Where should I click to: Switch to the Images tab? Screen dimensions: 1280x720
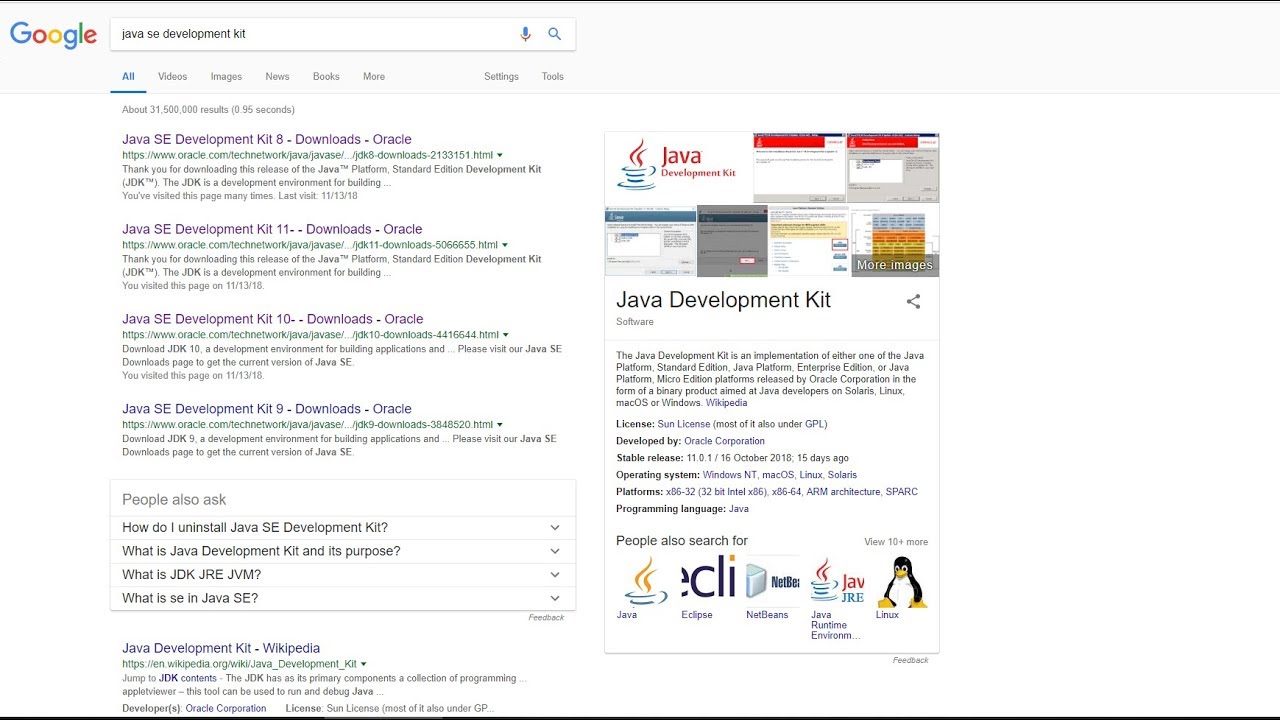point(226,77)
